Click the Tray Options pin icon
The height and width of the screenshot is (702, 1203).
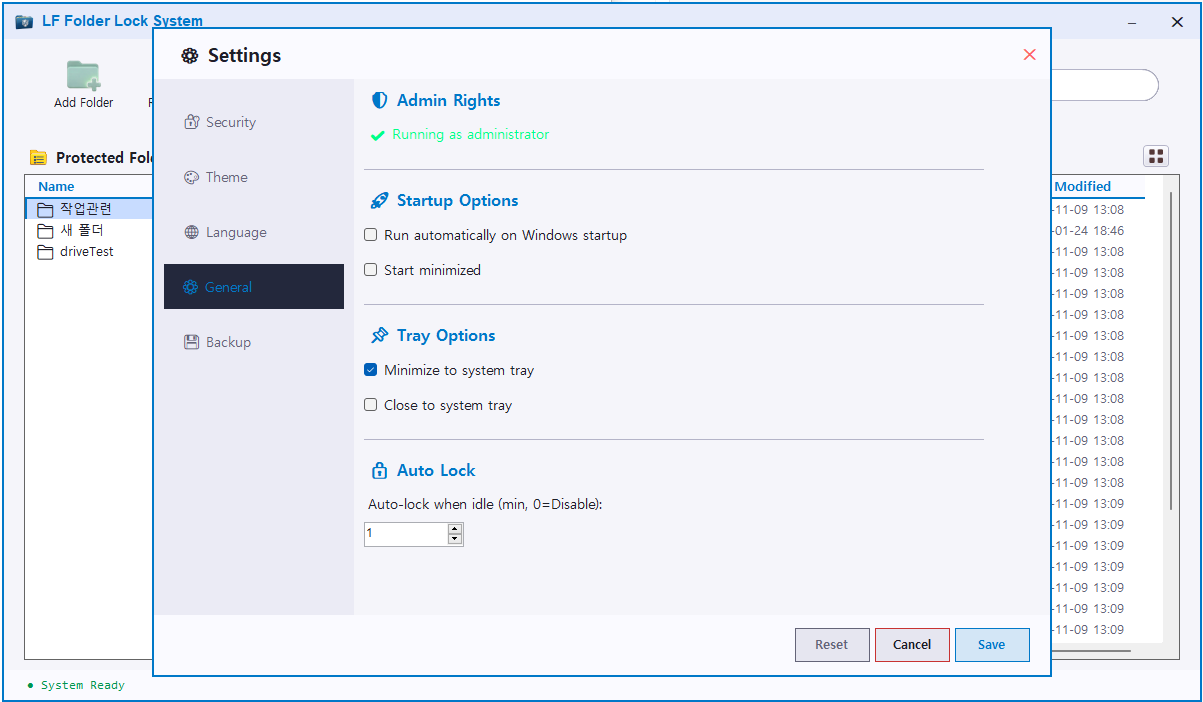point(379,335)
